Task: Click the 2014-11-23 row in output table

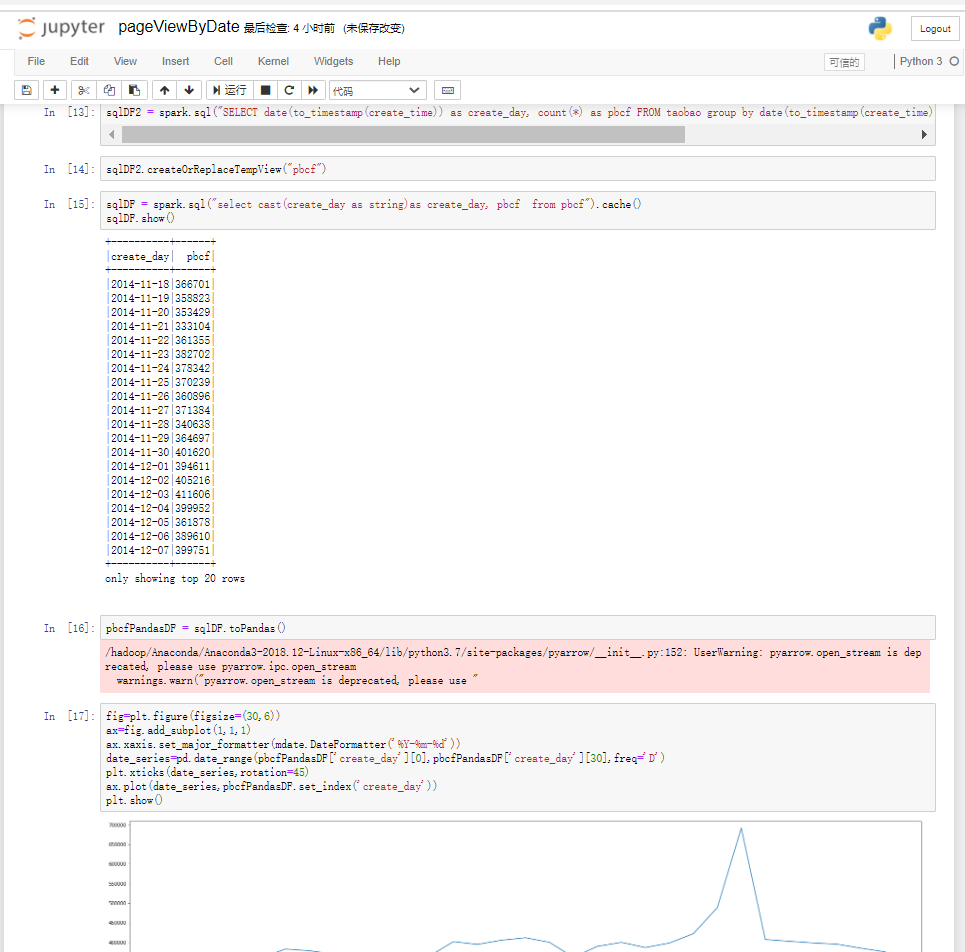Action: pos(161,354)
